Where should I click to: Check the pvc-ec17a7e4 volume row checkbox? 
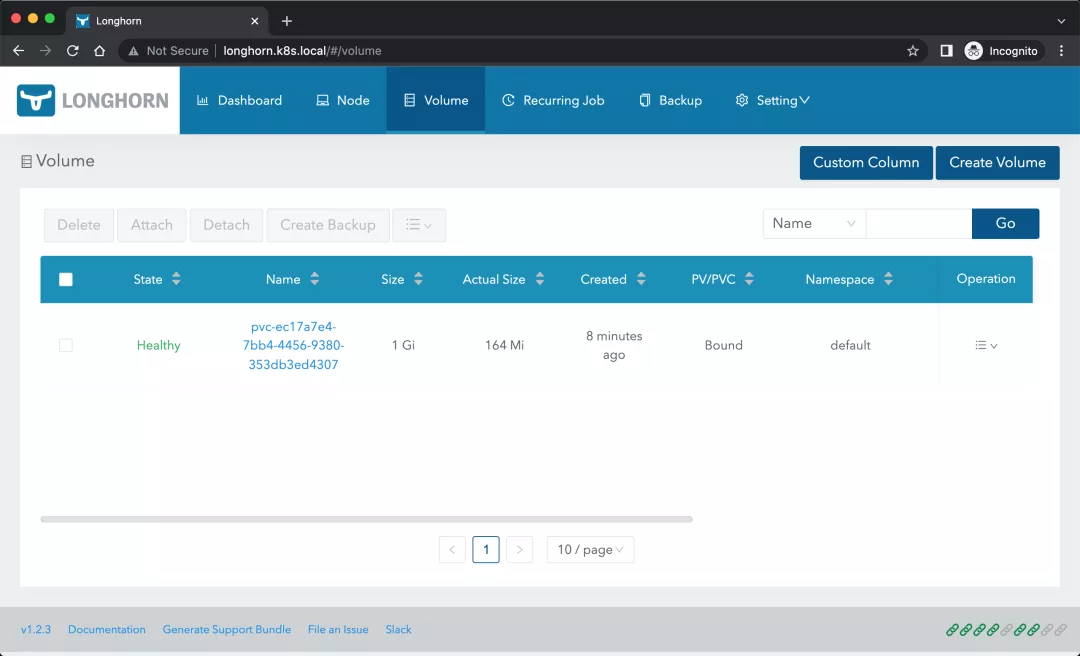point(66,345)
